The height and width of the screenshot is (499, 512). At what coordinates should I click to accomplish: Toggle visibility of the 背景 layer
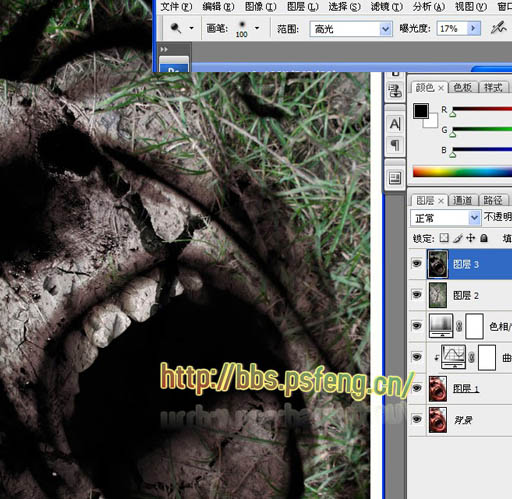click(417, 419)
